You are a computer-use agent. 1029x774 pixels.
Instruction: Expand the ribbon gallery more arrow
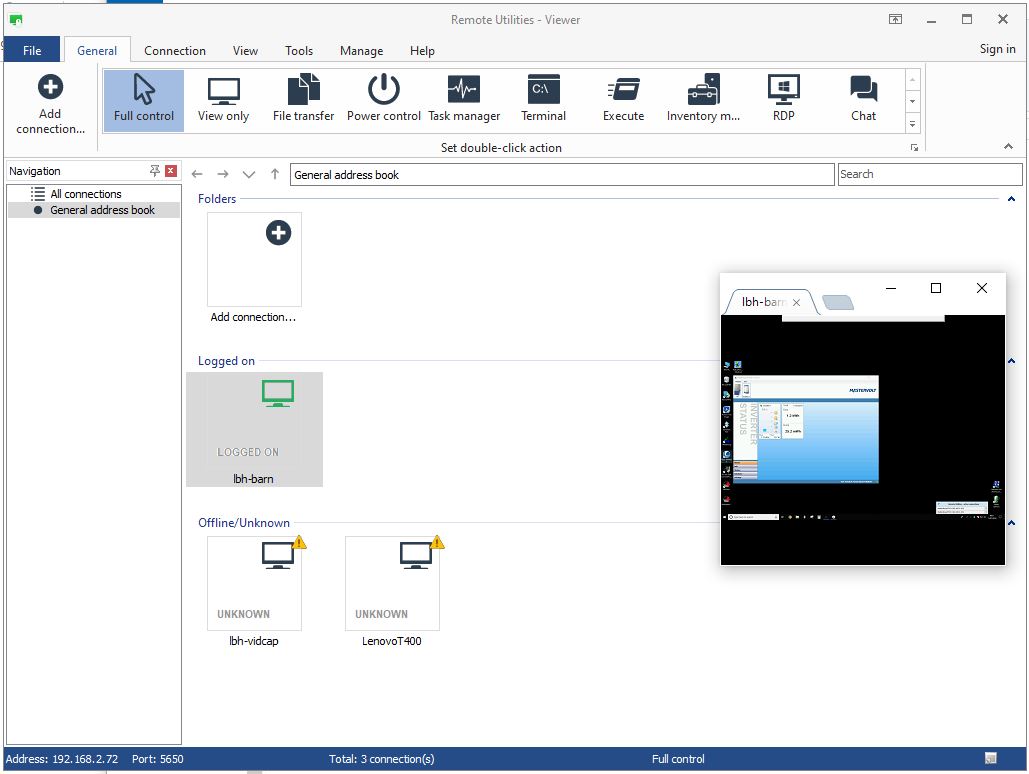pyautogui.click(x=912, y=124)
